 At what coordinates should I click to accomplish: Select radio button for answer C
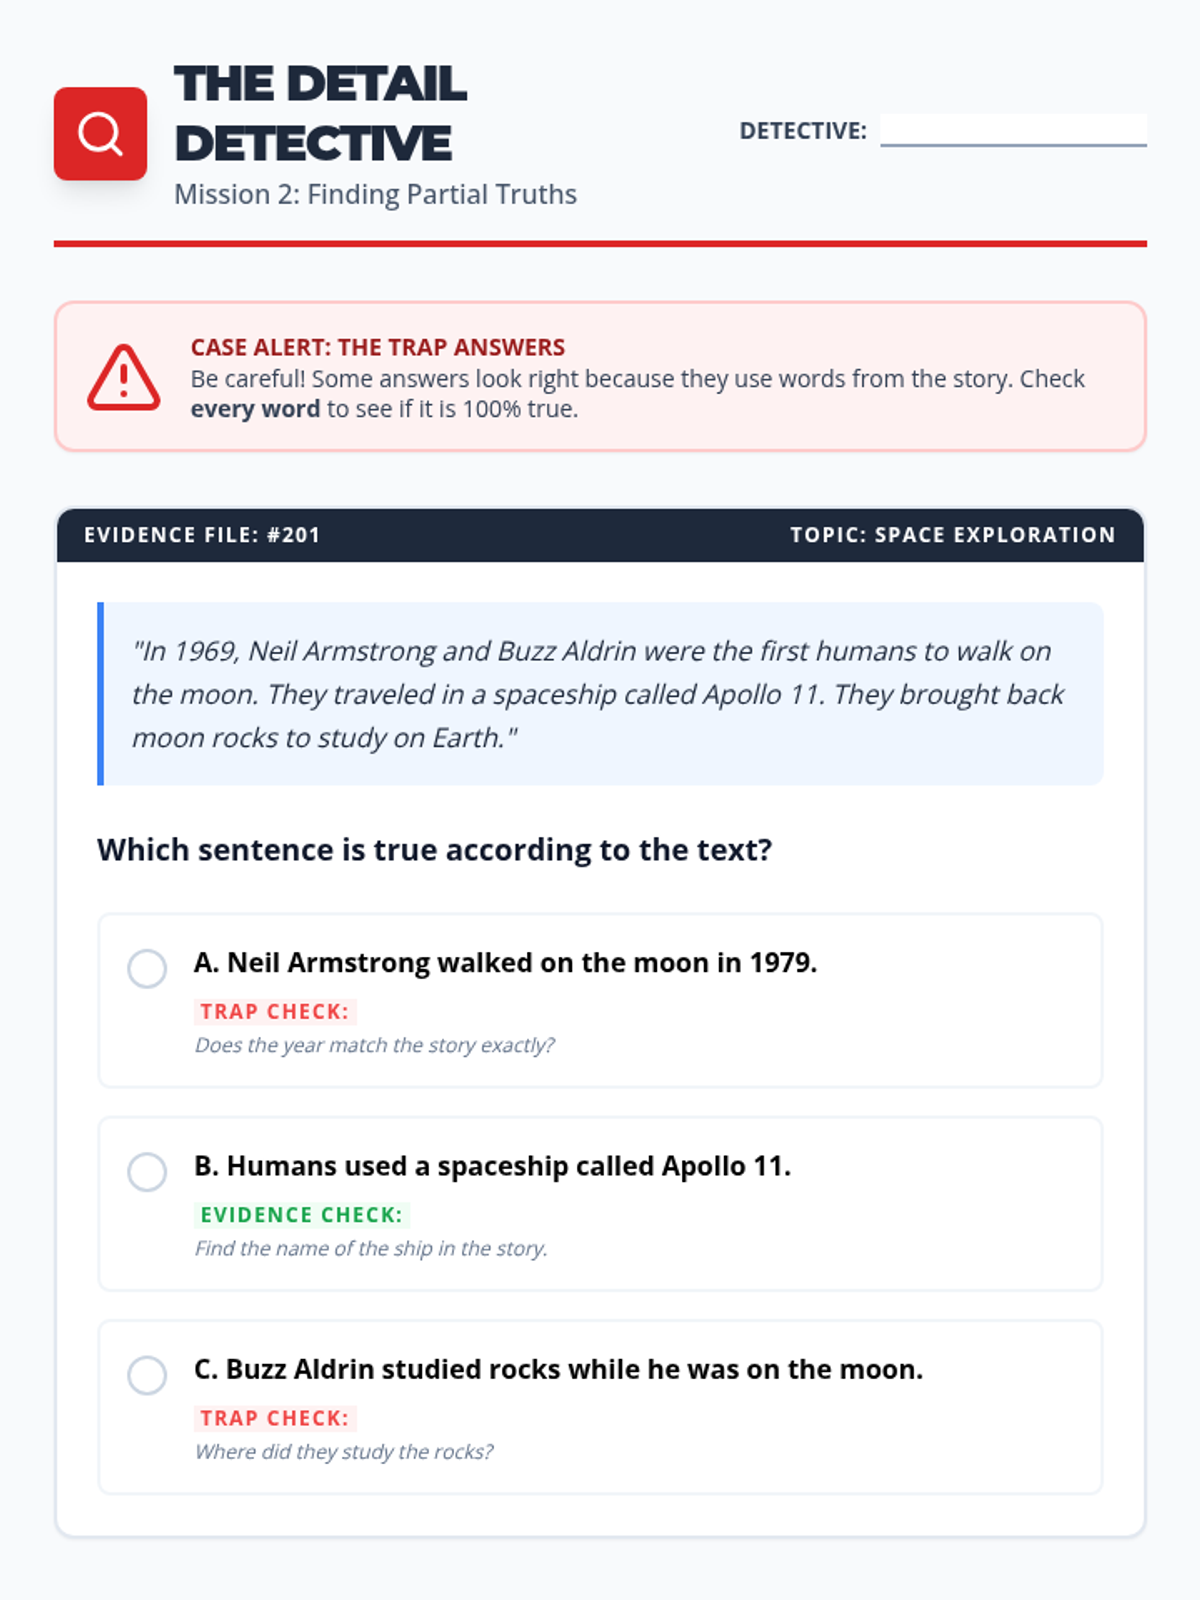click(147, 1375)
